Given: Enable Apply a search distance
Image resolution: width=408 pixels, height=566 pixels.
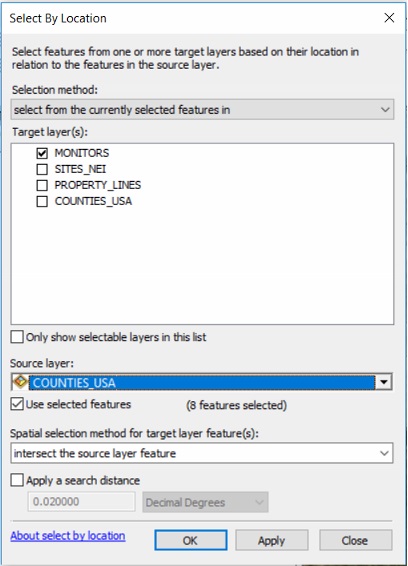Looking at the screenshot, I should 17,480.
